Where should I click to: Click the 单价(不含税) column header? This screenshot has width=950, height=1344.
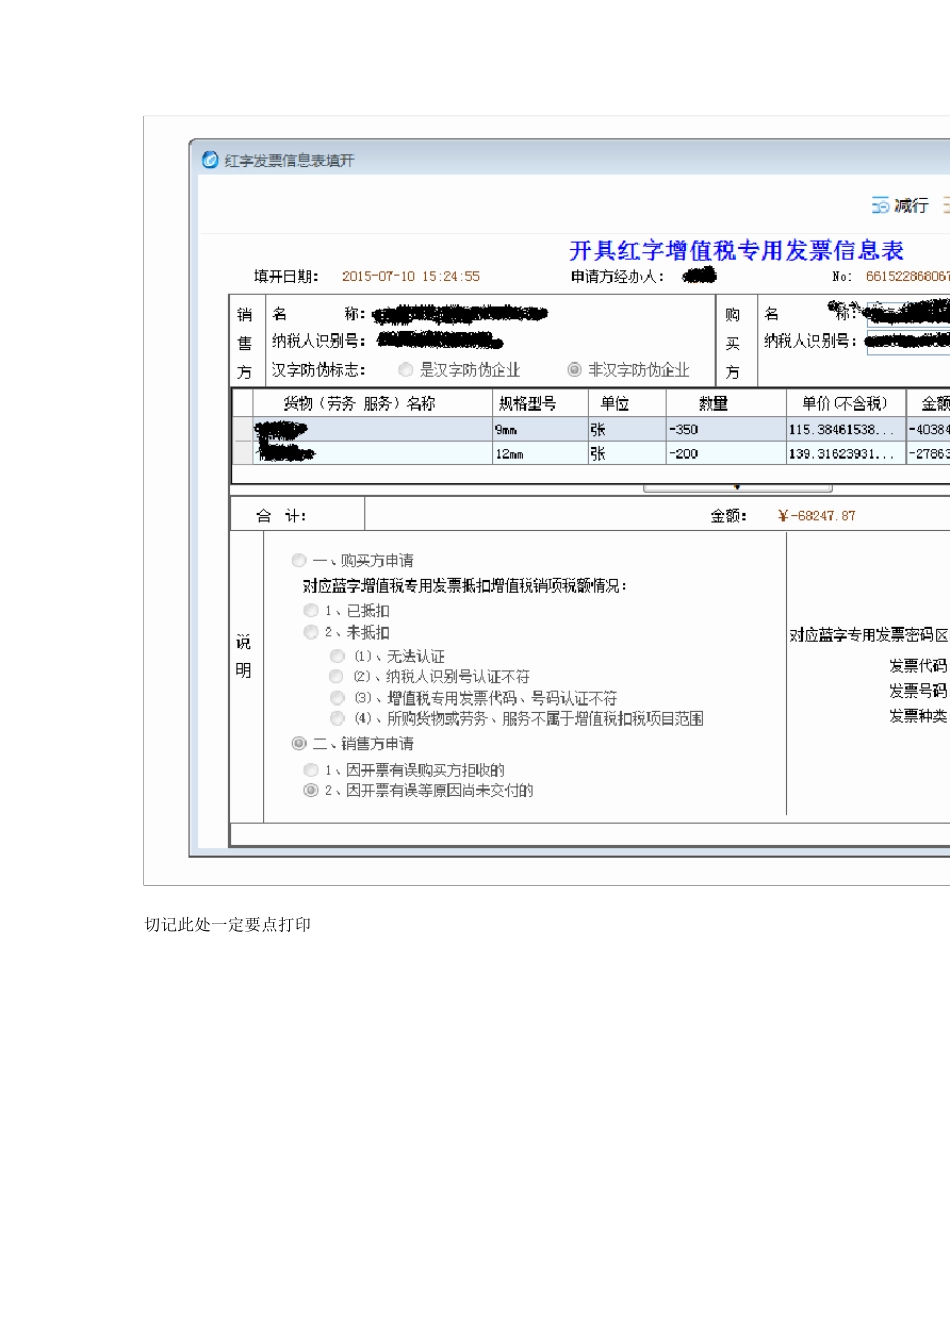click(846, 403)
